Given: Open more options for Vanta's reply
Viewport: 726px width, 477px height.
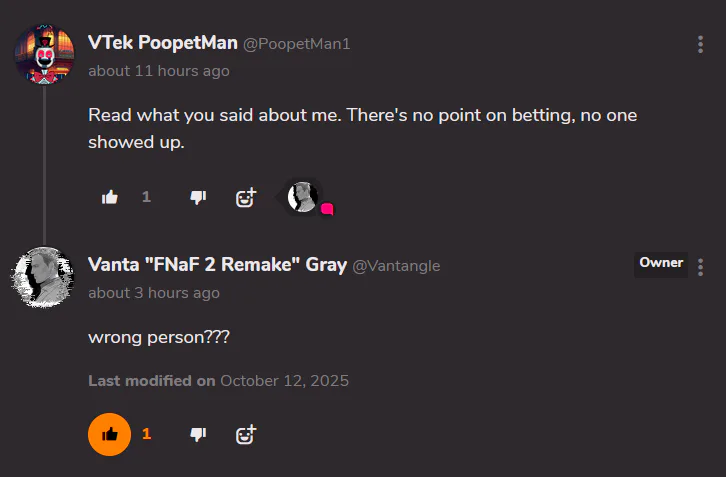Looking at the screenshot, I should [700, 267].
